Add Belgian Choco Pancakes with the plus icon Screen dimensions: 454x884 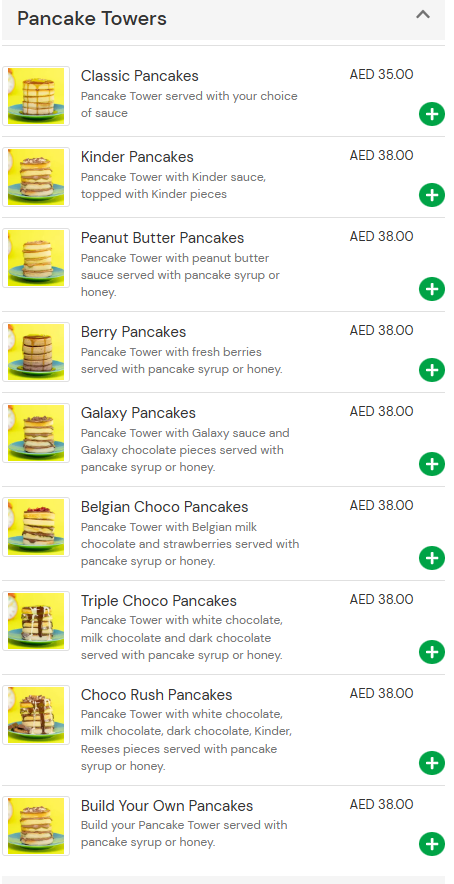click(431, 558)
